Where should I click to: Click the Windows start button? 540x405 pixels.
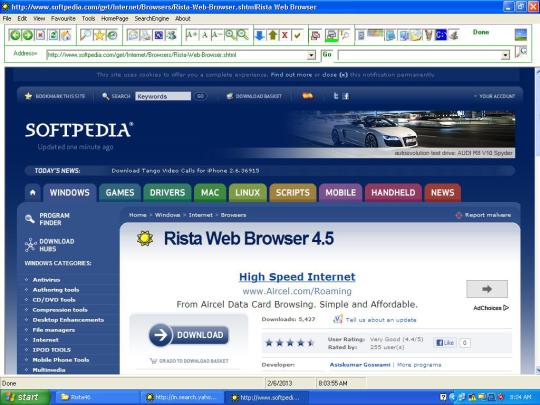pyautogui.click(x=24, y=397)
